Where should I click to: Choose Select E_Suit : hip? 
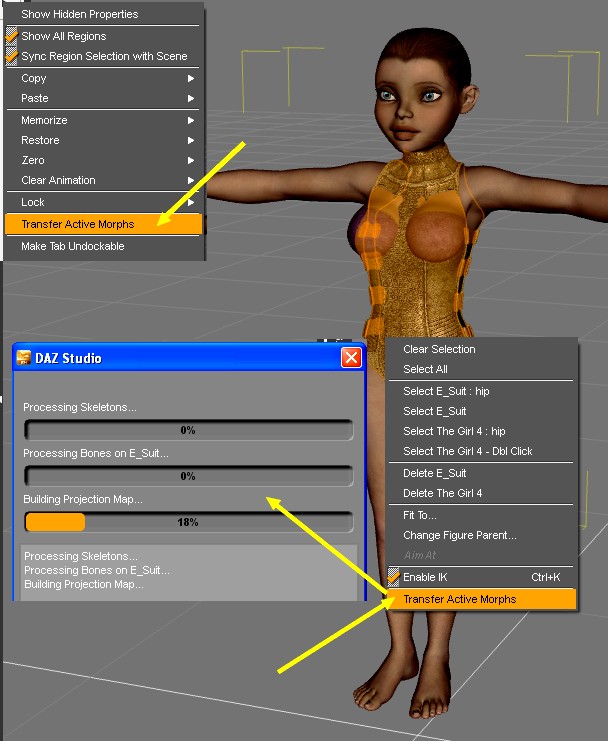(481, 391)
